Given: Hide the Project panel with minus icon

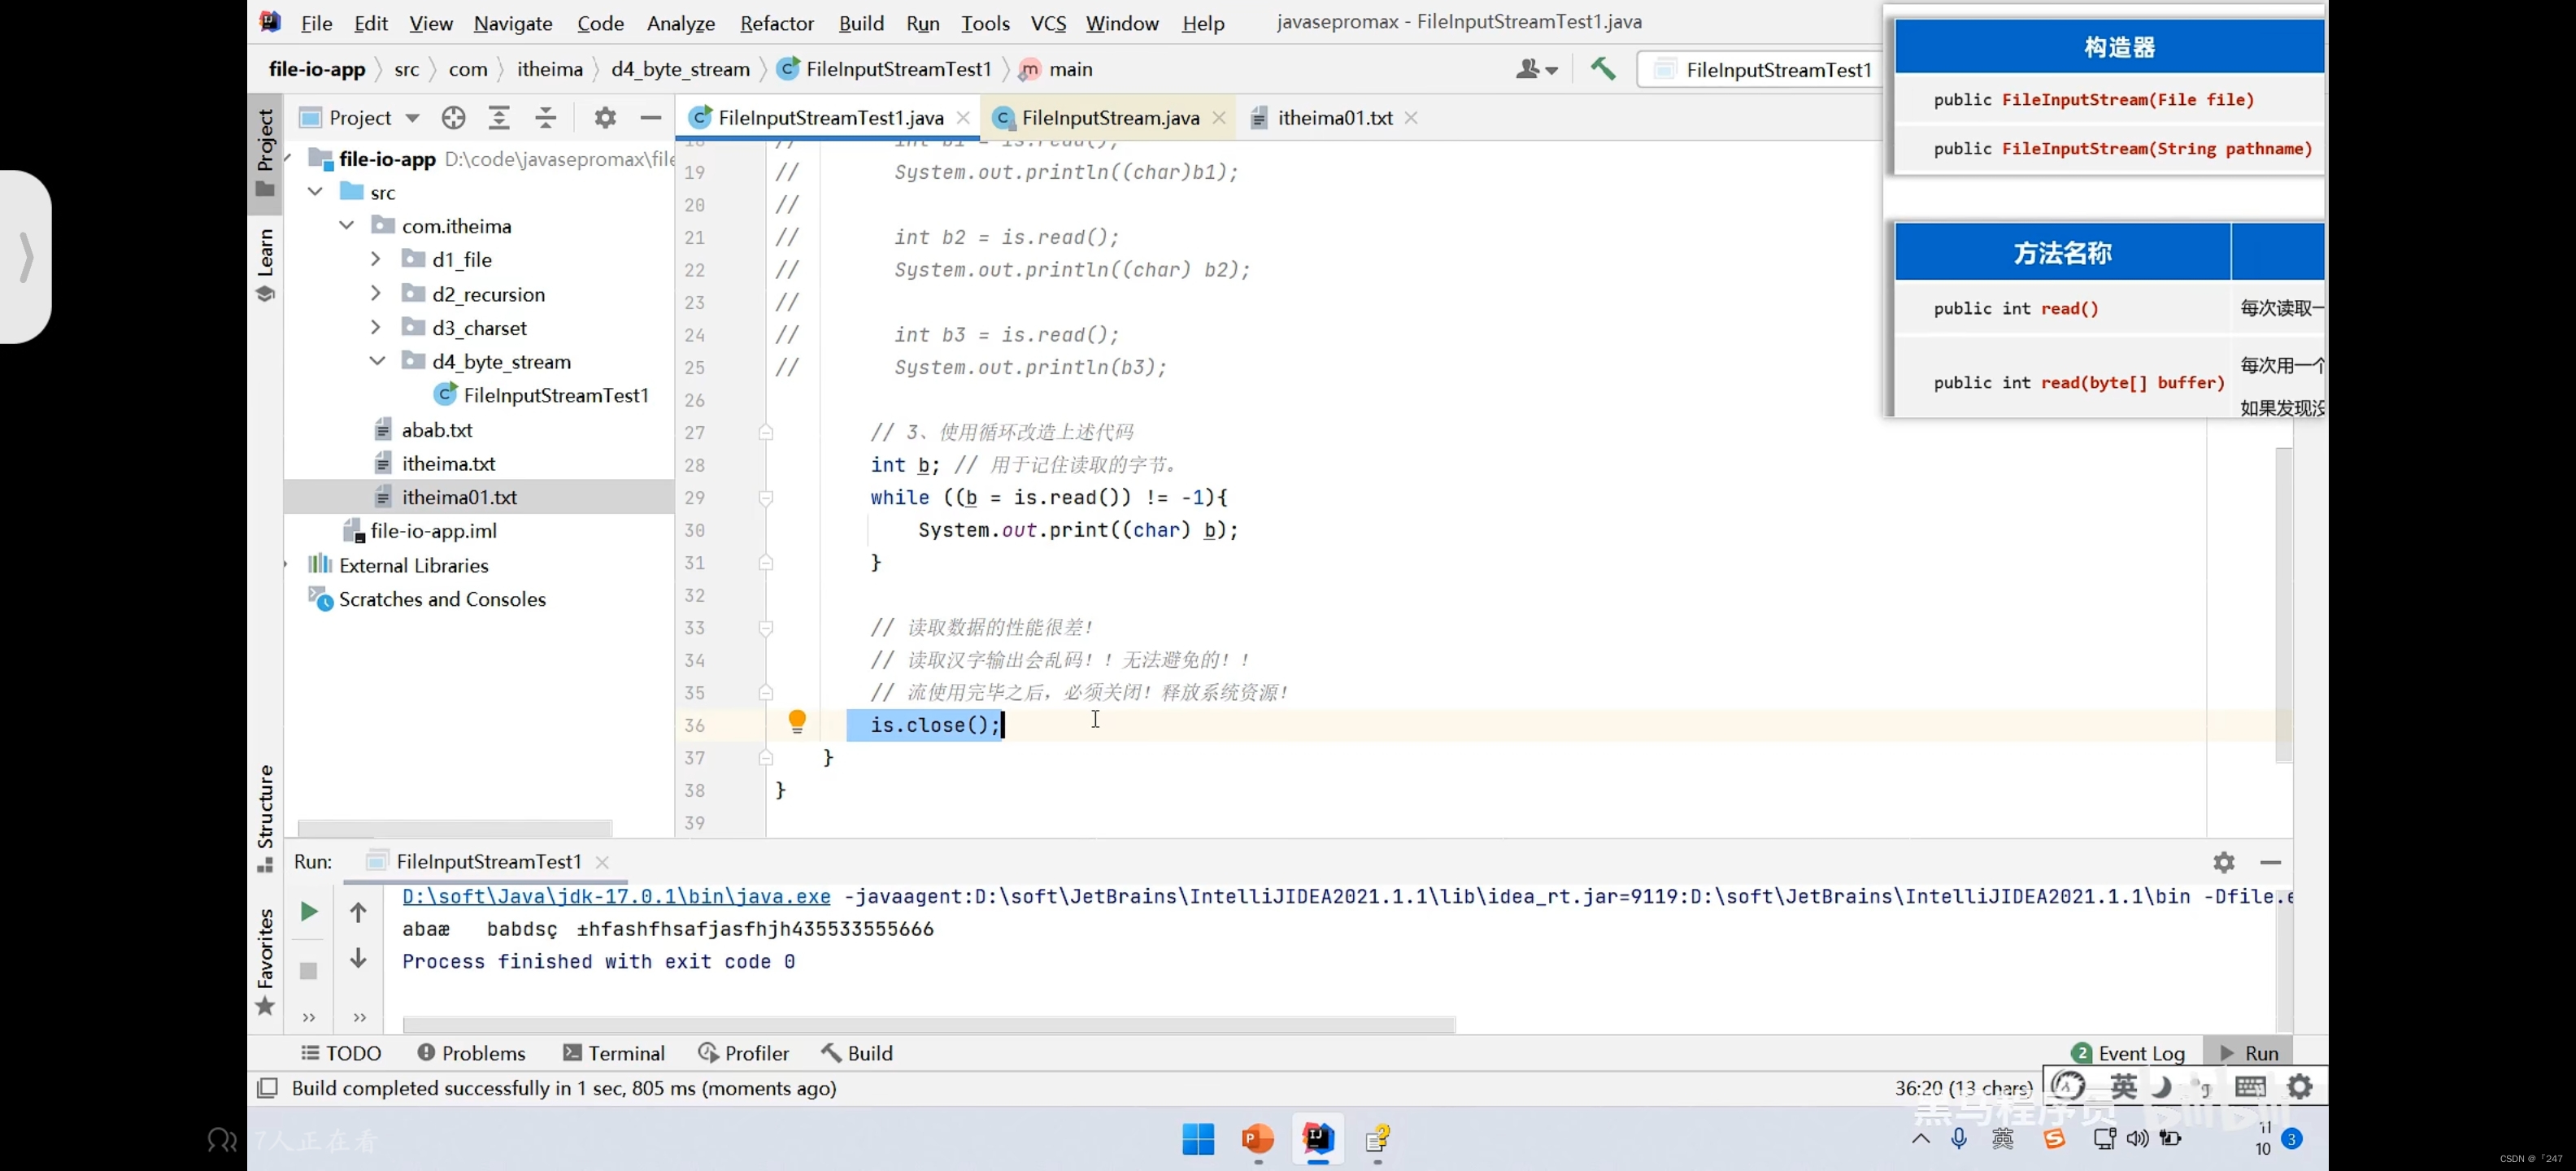Looking at the screenshot, I should click(651, 118).
